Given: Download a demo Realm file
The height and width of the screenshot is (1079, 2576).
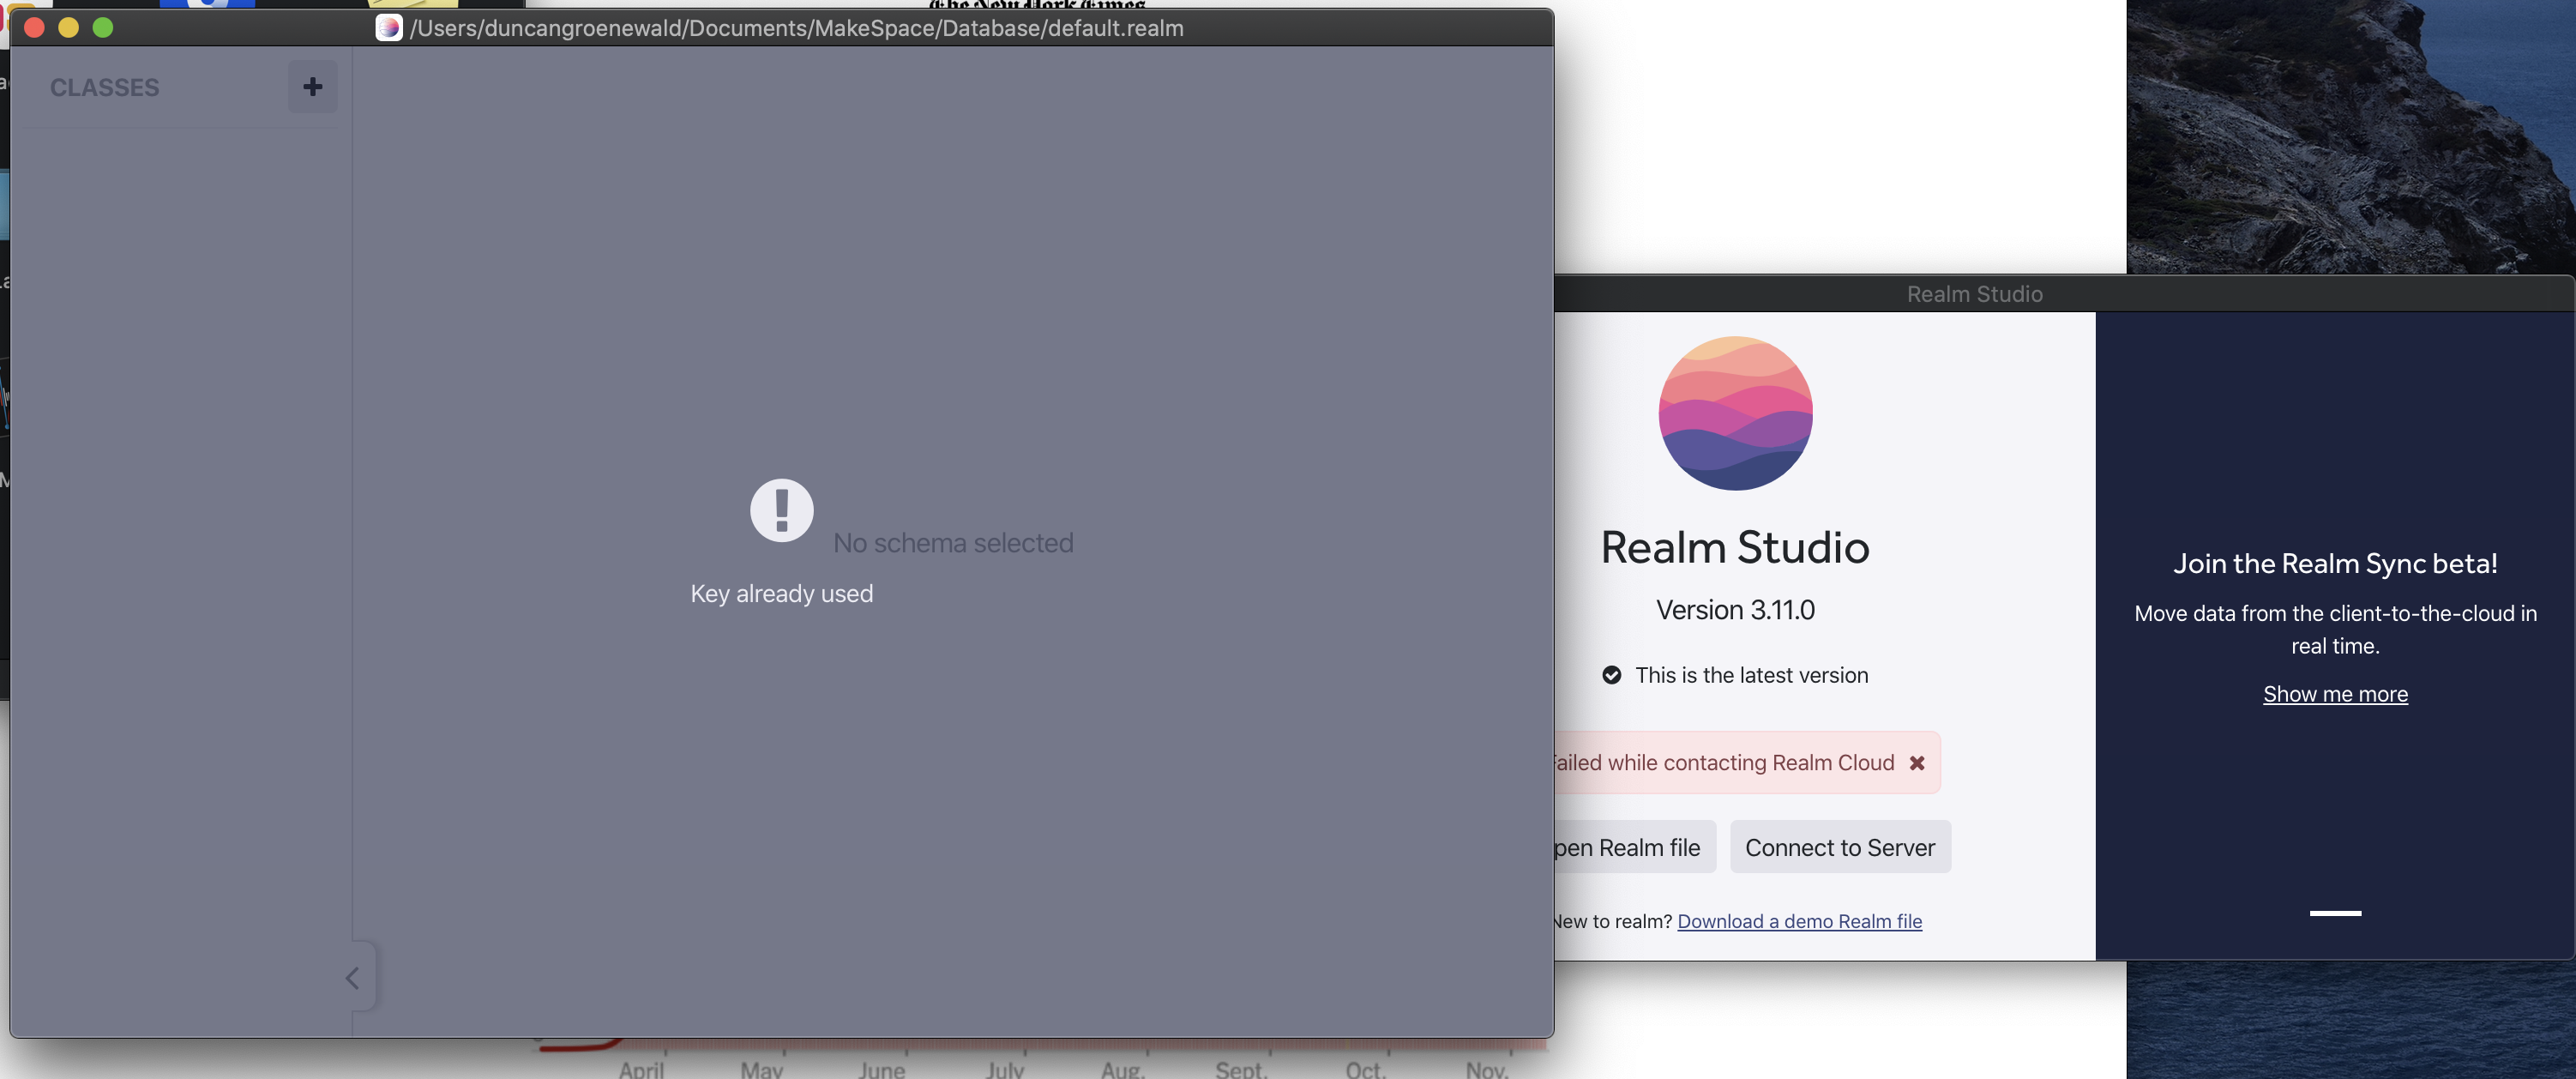Looking at the screenshot, I should coord(1799,921).
